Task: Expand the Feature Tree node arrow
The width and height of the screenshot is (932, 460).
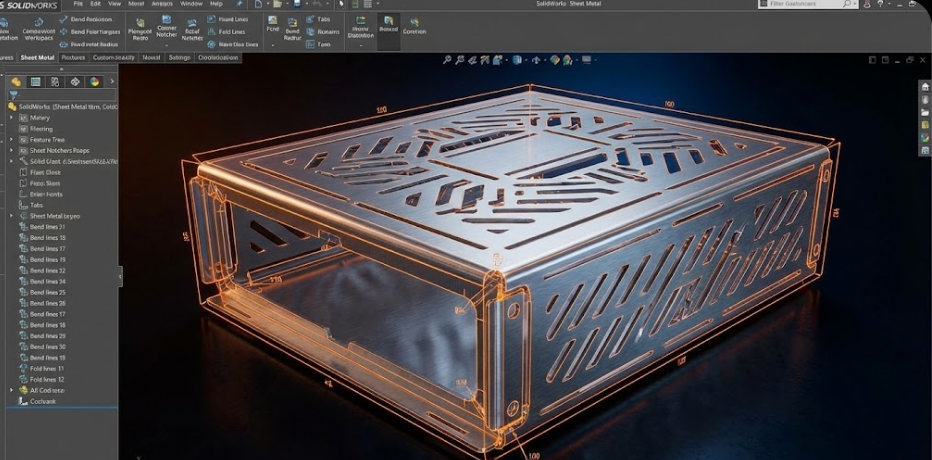Action: 12,139
